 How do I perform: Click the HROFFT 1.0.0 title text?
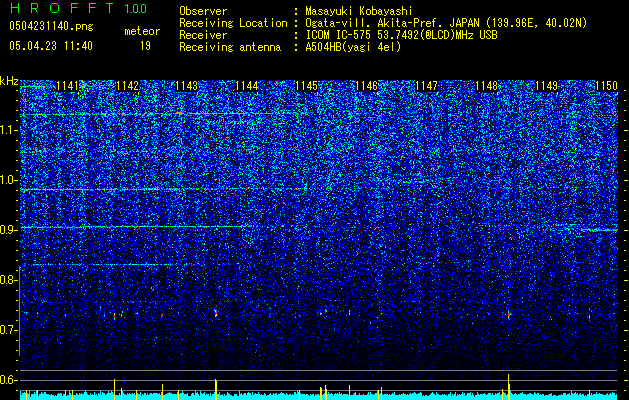(79, 8)
